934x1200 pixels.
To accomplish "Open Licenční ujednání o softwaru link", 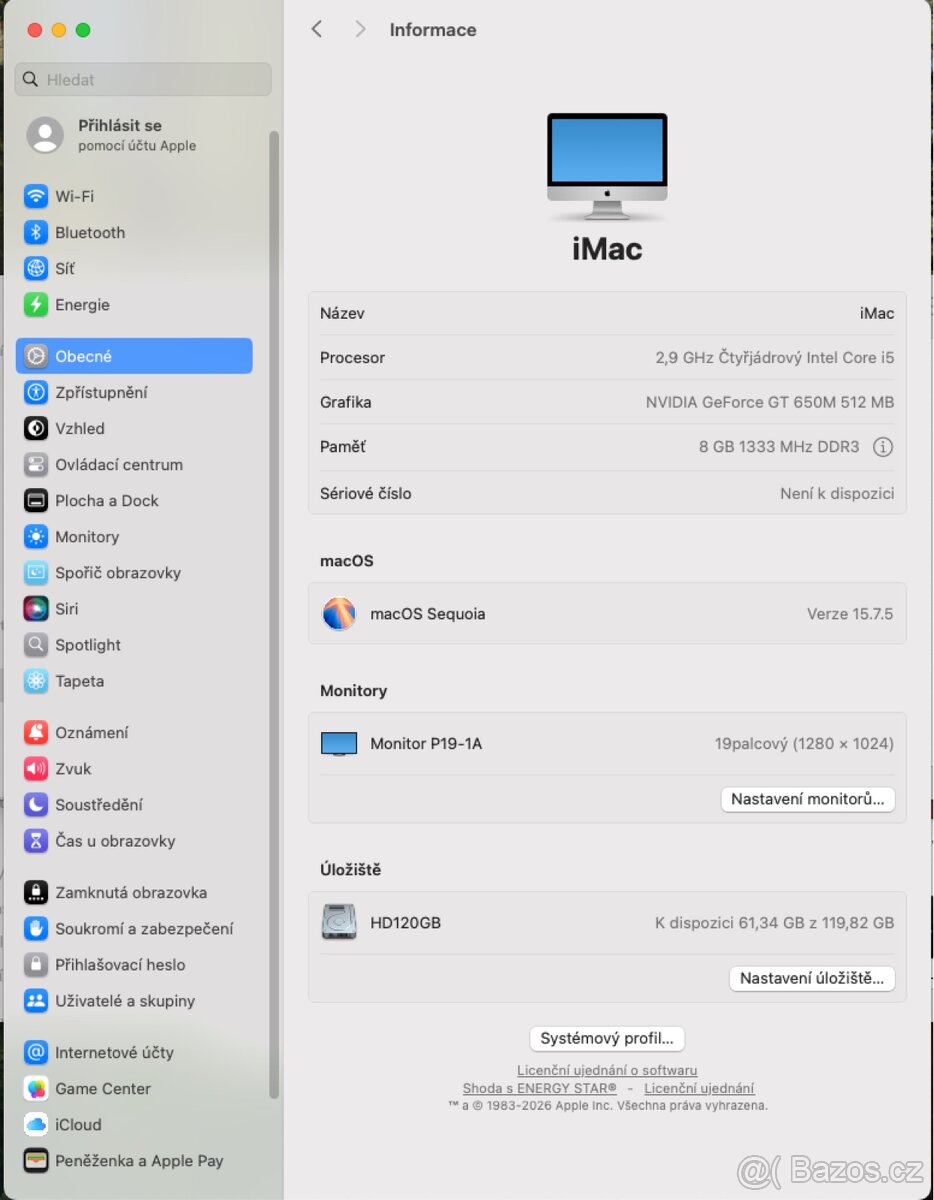I will point(606,1070).
